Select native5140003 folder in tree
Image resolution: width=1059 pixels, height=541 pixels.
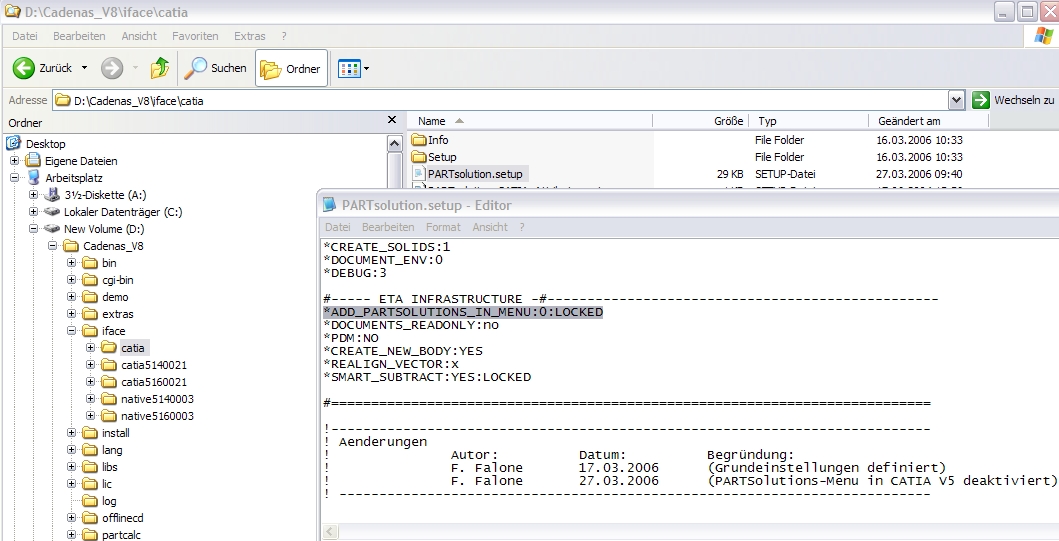(157, 399)
